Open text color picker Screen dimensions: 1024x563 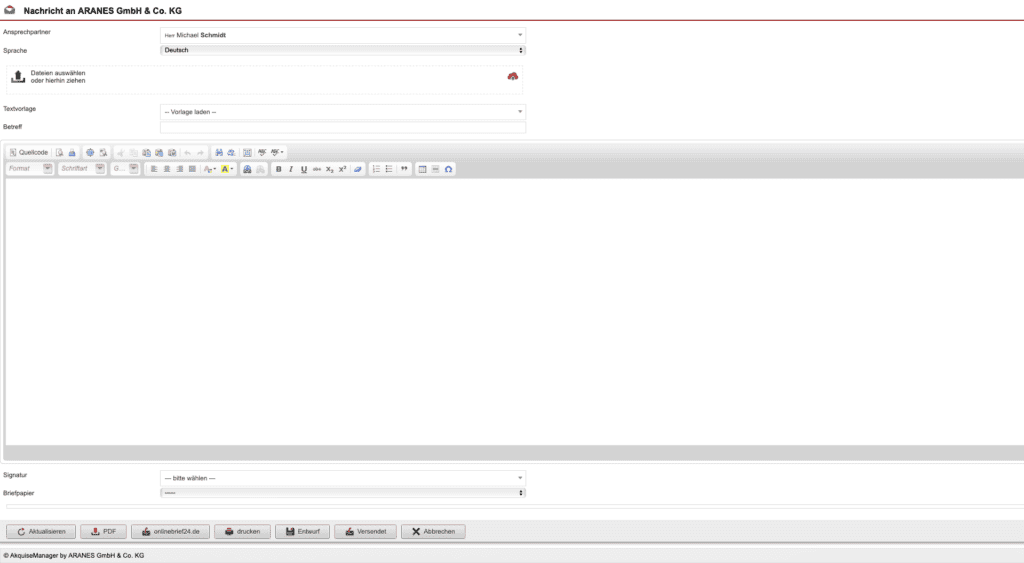[x=210, y=169]
